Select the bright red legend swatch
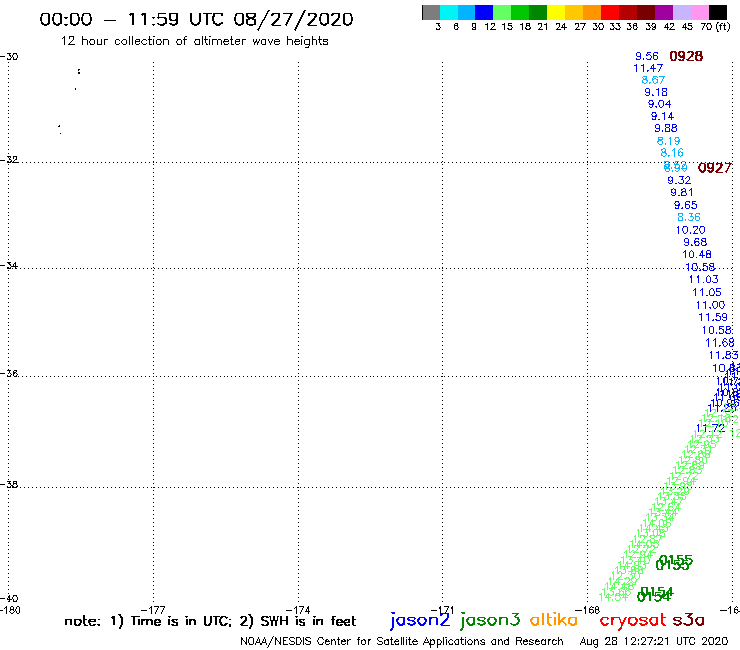 pos(610,12)
